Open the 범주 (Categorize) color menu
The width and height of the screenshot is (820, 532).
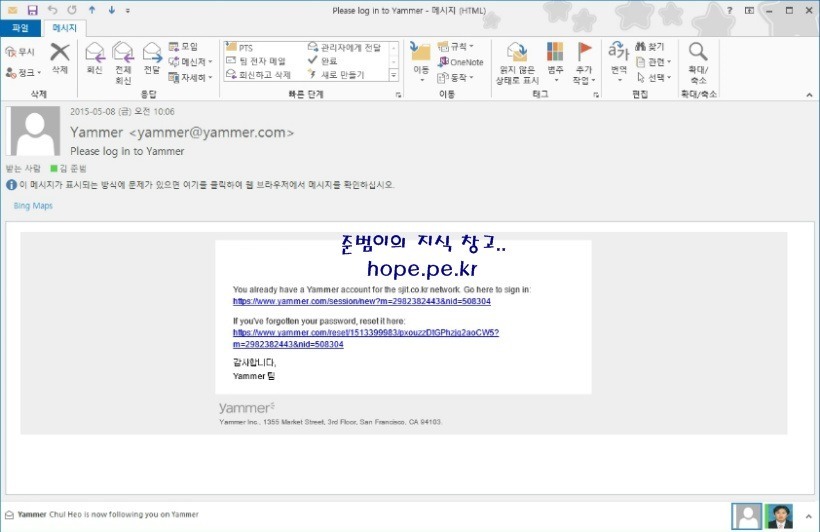point(555,63)
